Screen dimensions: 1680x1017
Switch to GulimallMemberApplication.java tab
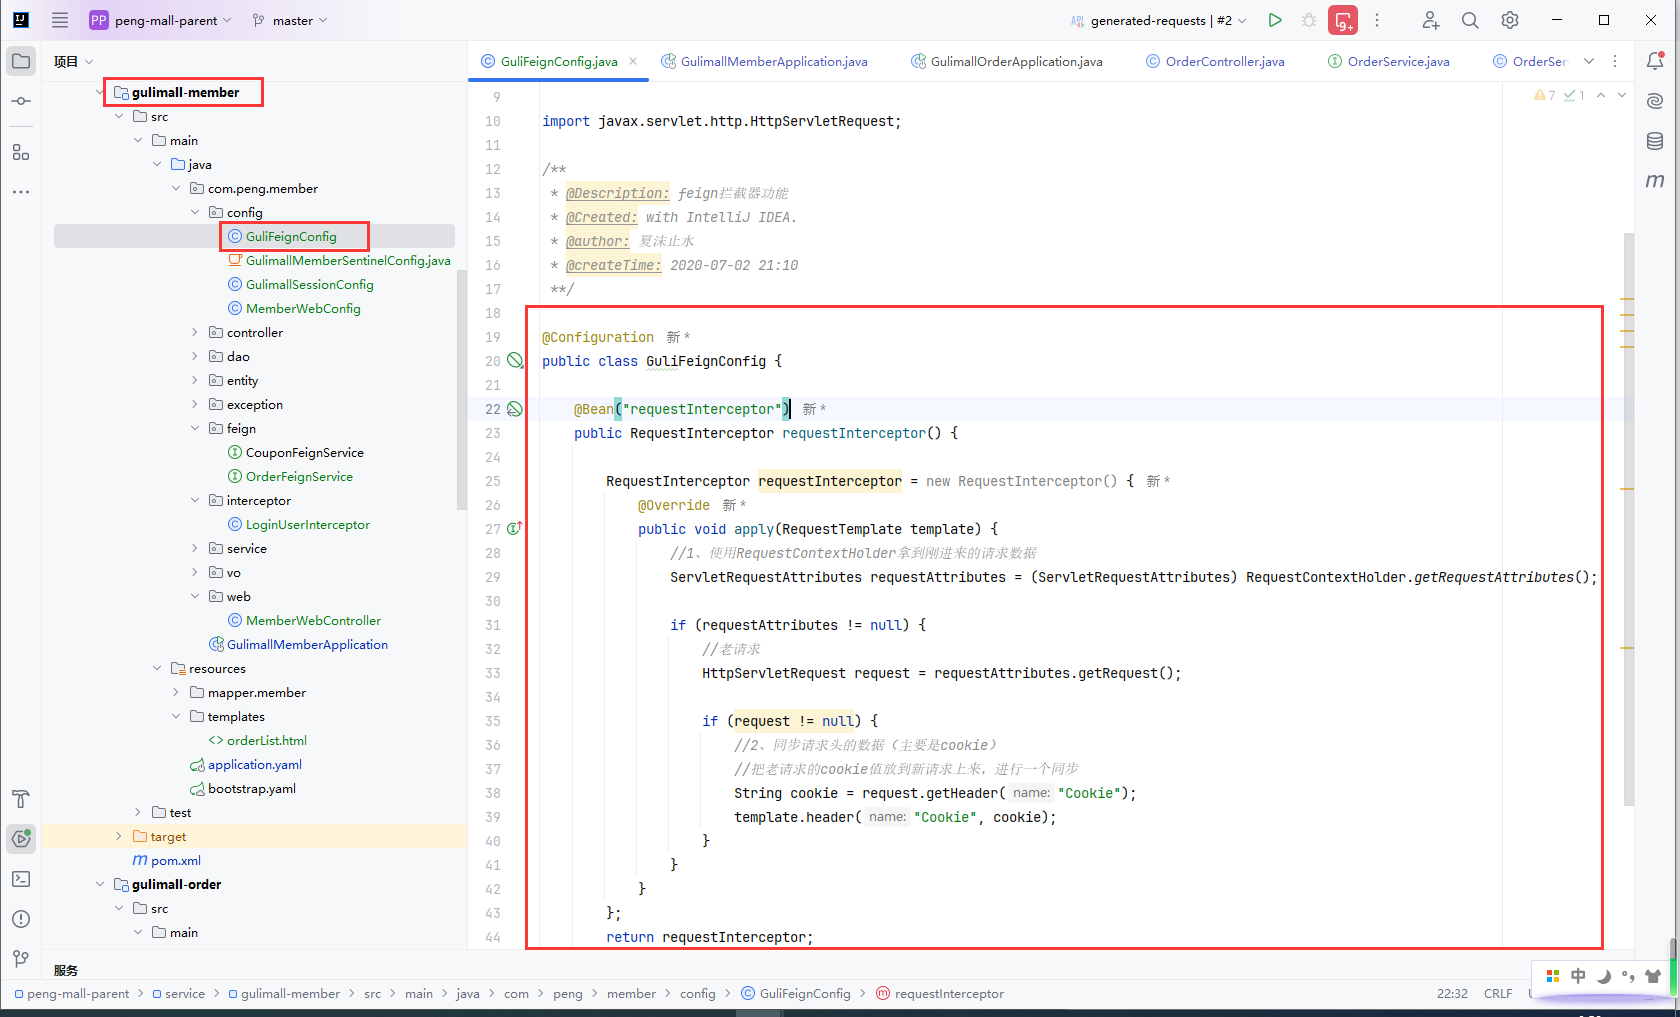coord(764,61)
